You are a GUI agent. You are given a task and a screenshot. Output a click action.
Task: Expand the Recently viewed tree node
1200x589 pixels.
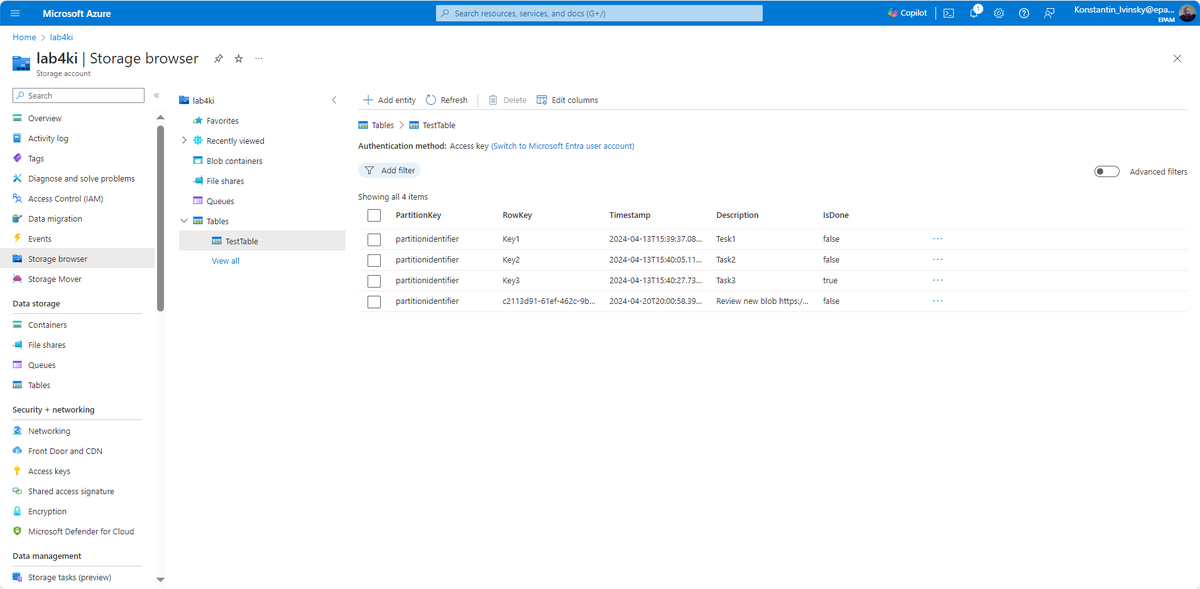tap(184, 141)
